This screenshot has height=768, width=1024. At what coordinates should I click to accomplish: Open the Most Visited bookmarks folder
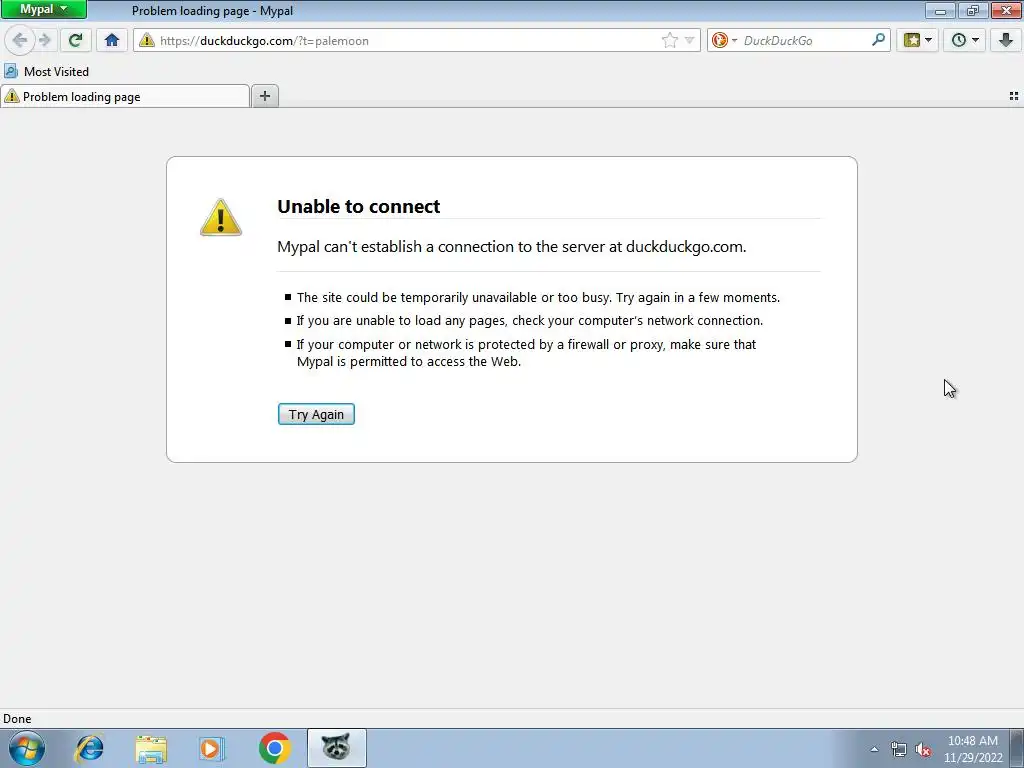[46, 72]
